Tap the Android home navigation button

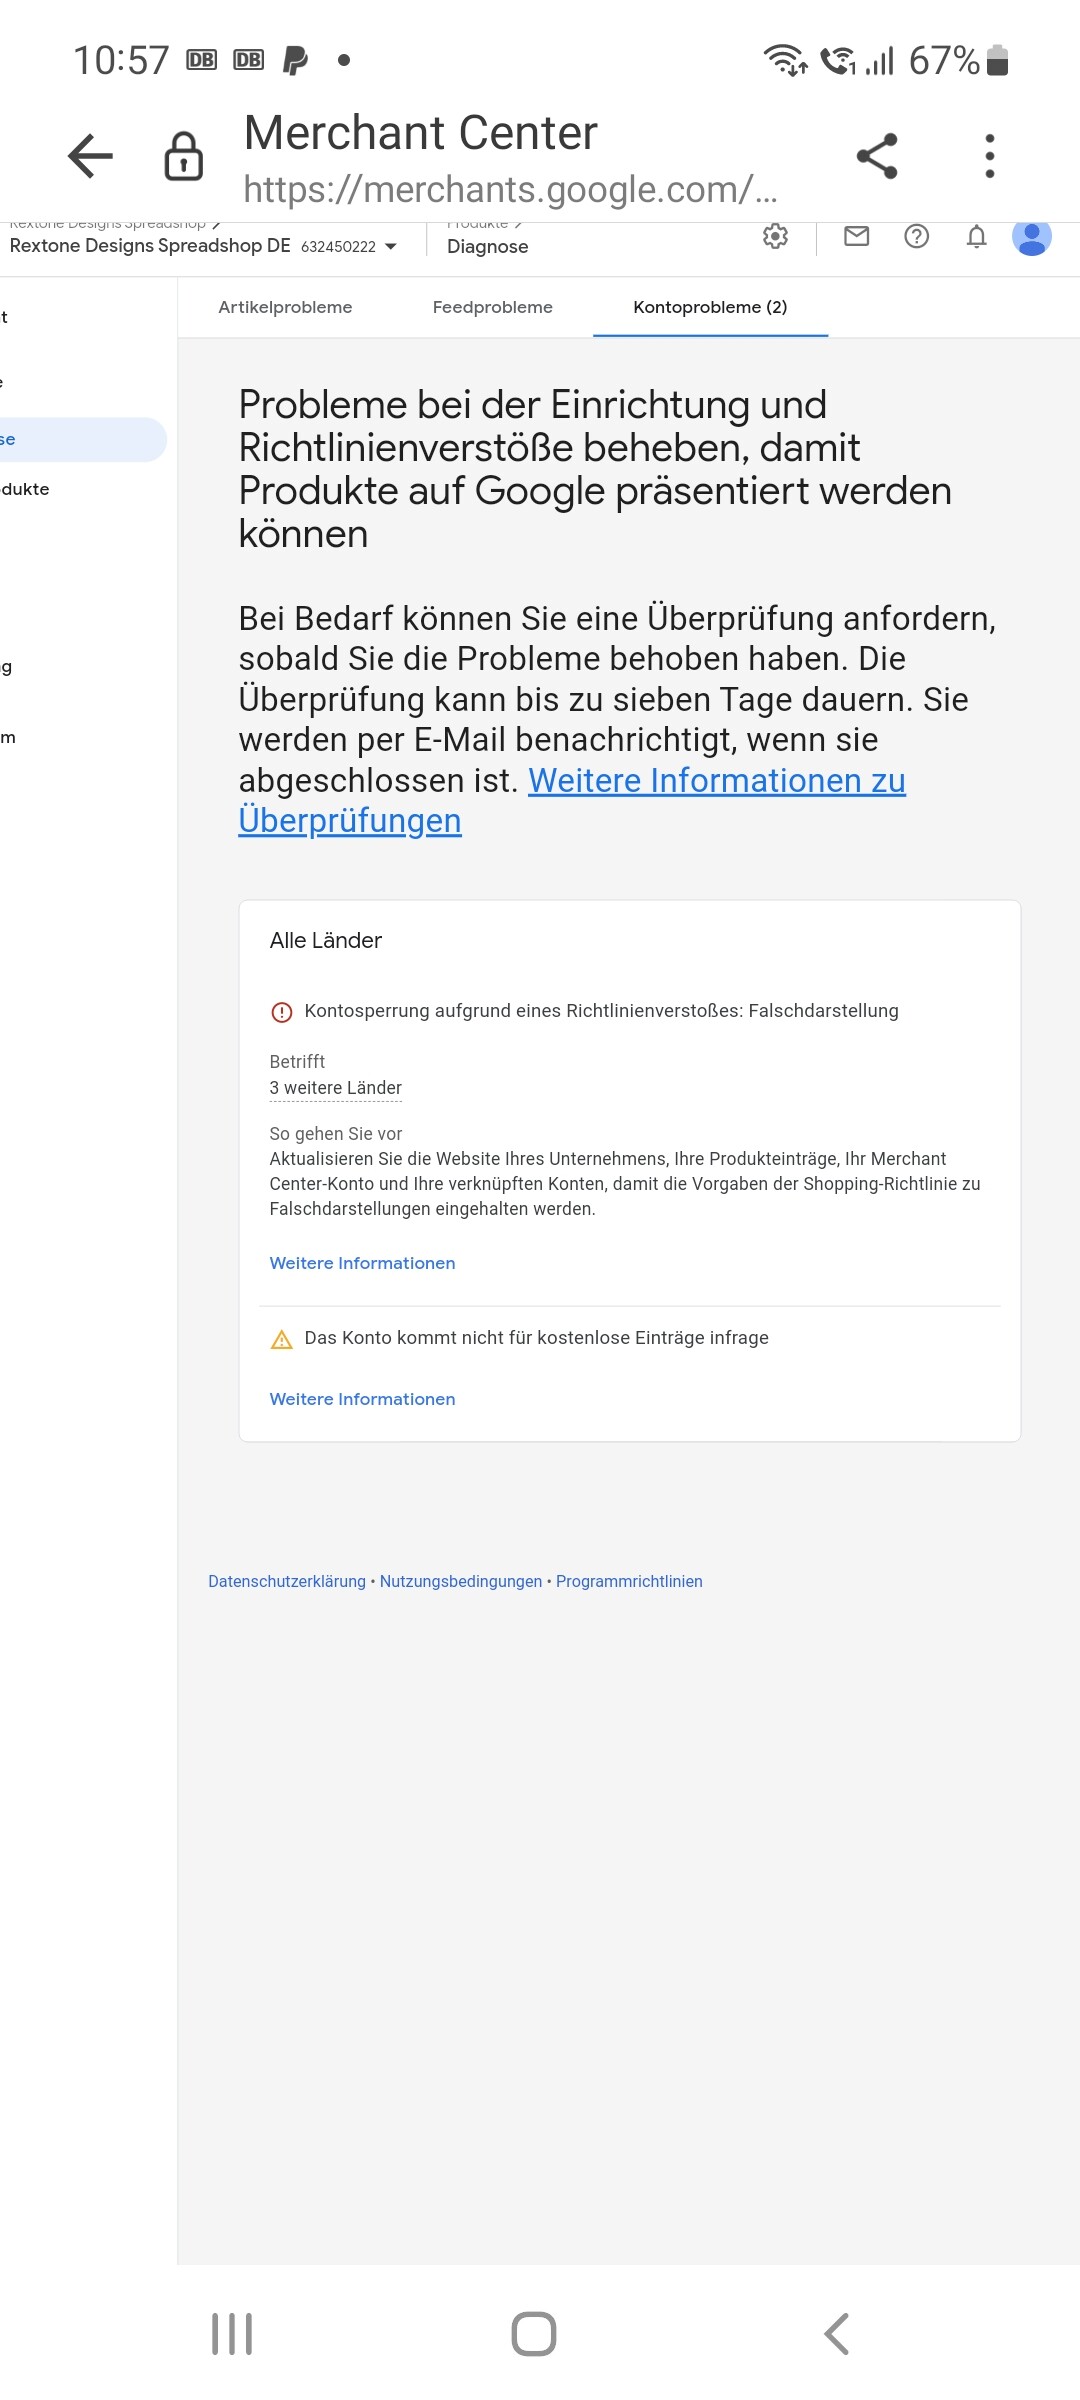click(533, 2334)
